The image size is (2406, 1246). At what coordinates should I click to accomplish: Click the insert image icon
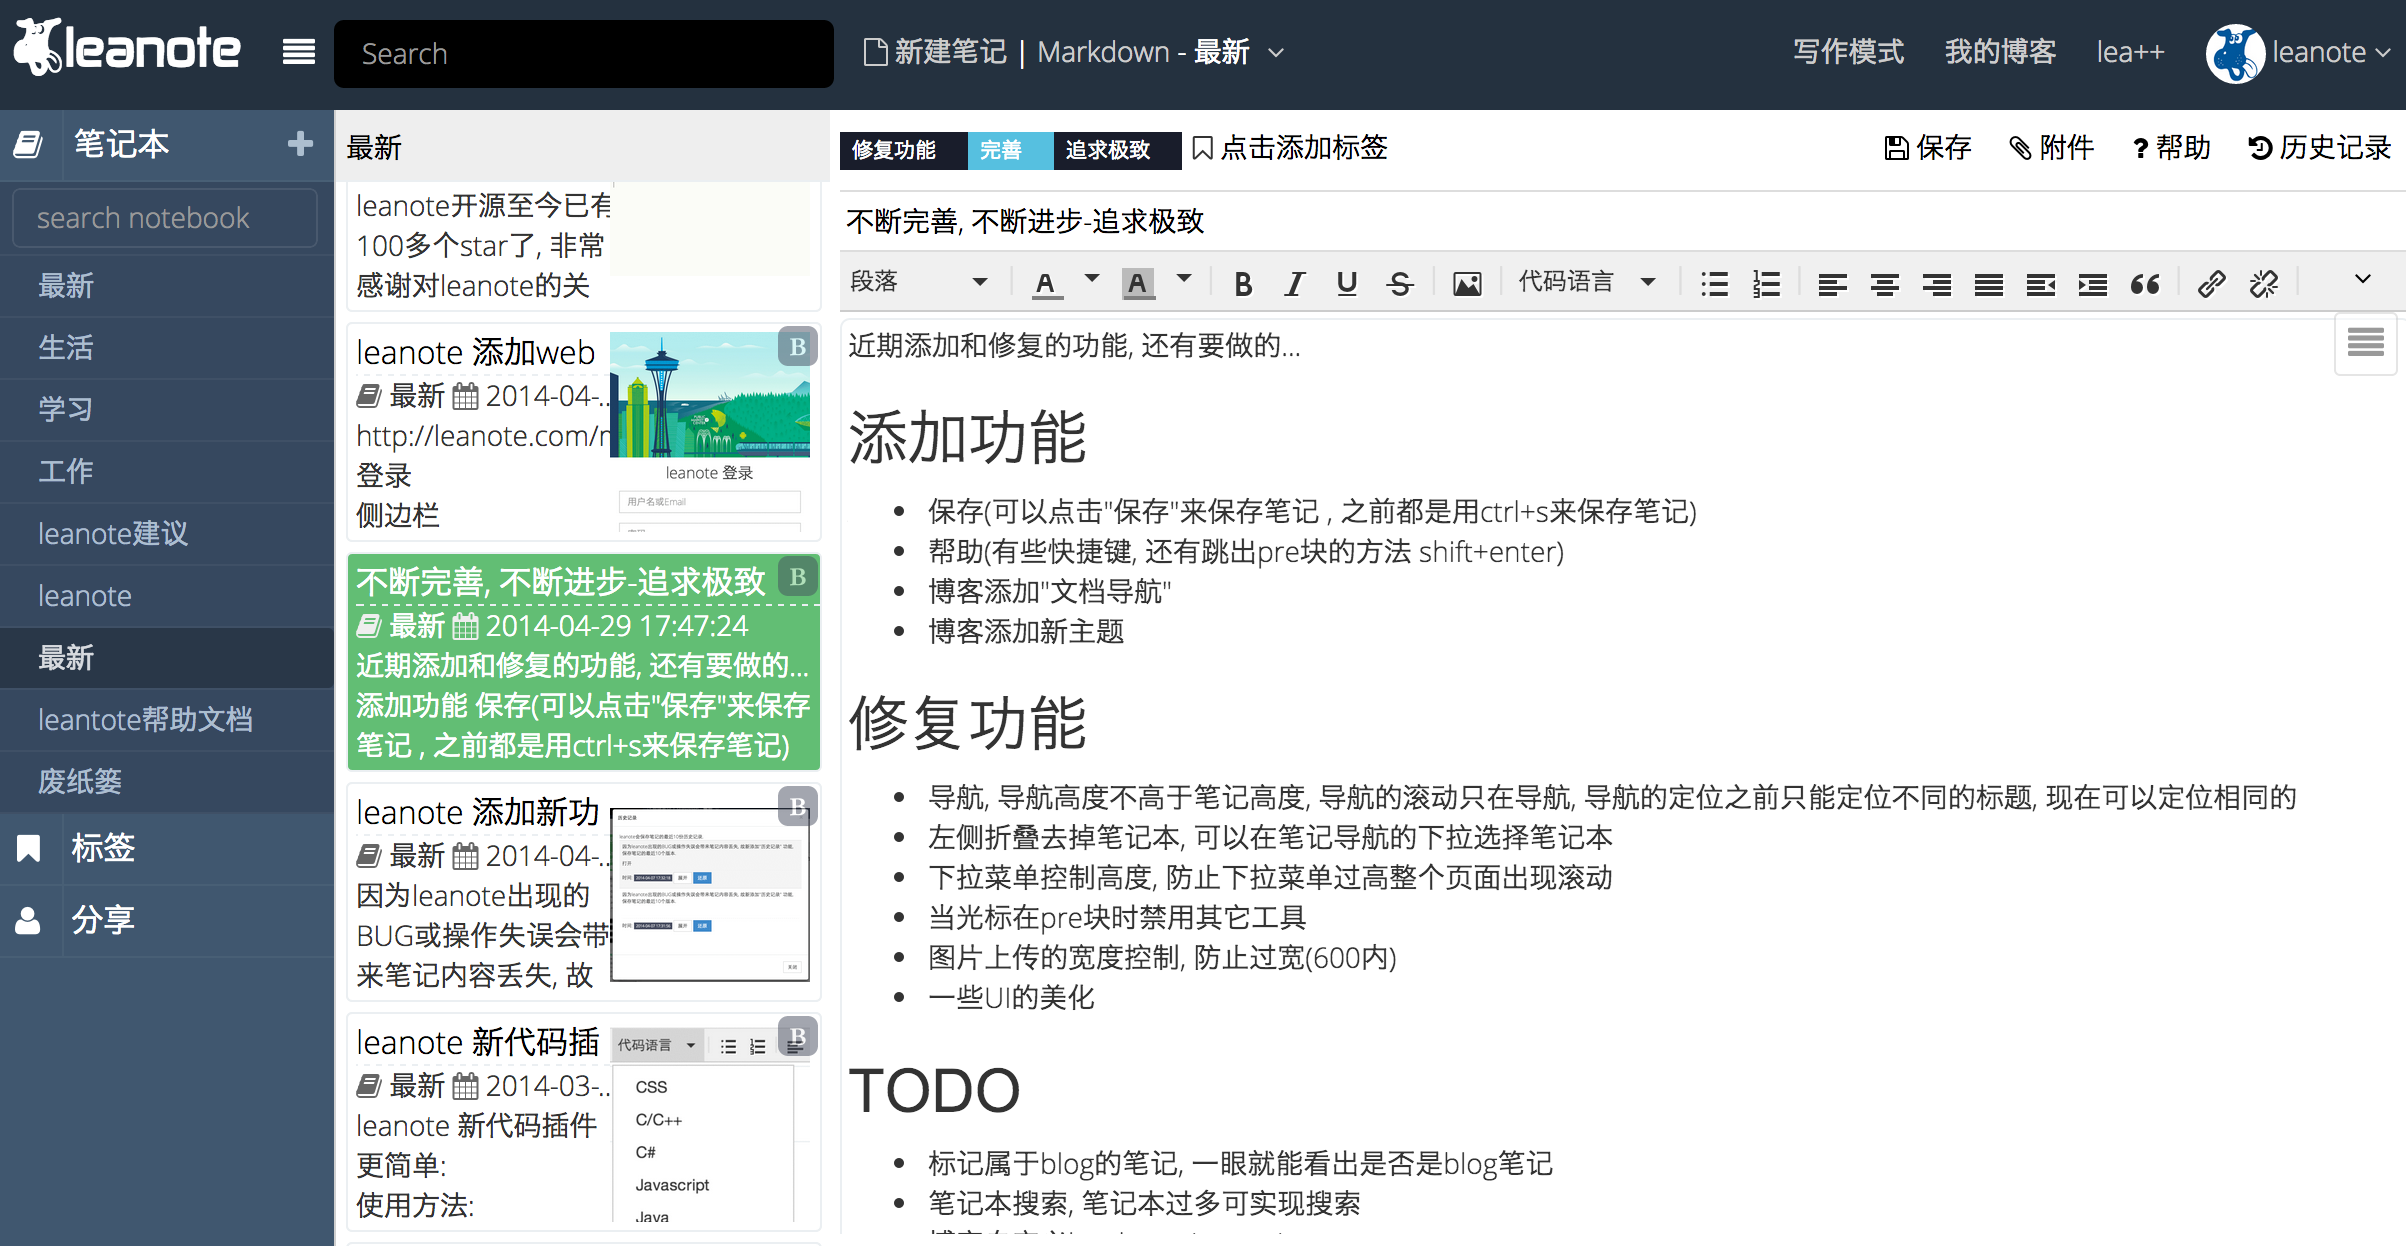1466,284
